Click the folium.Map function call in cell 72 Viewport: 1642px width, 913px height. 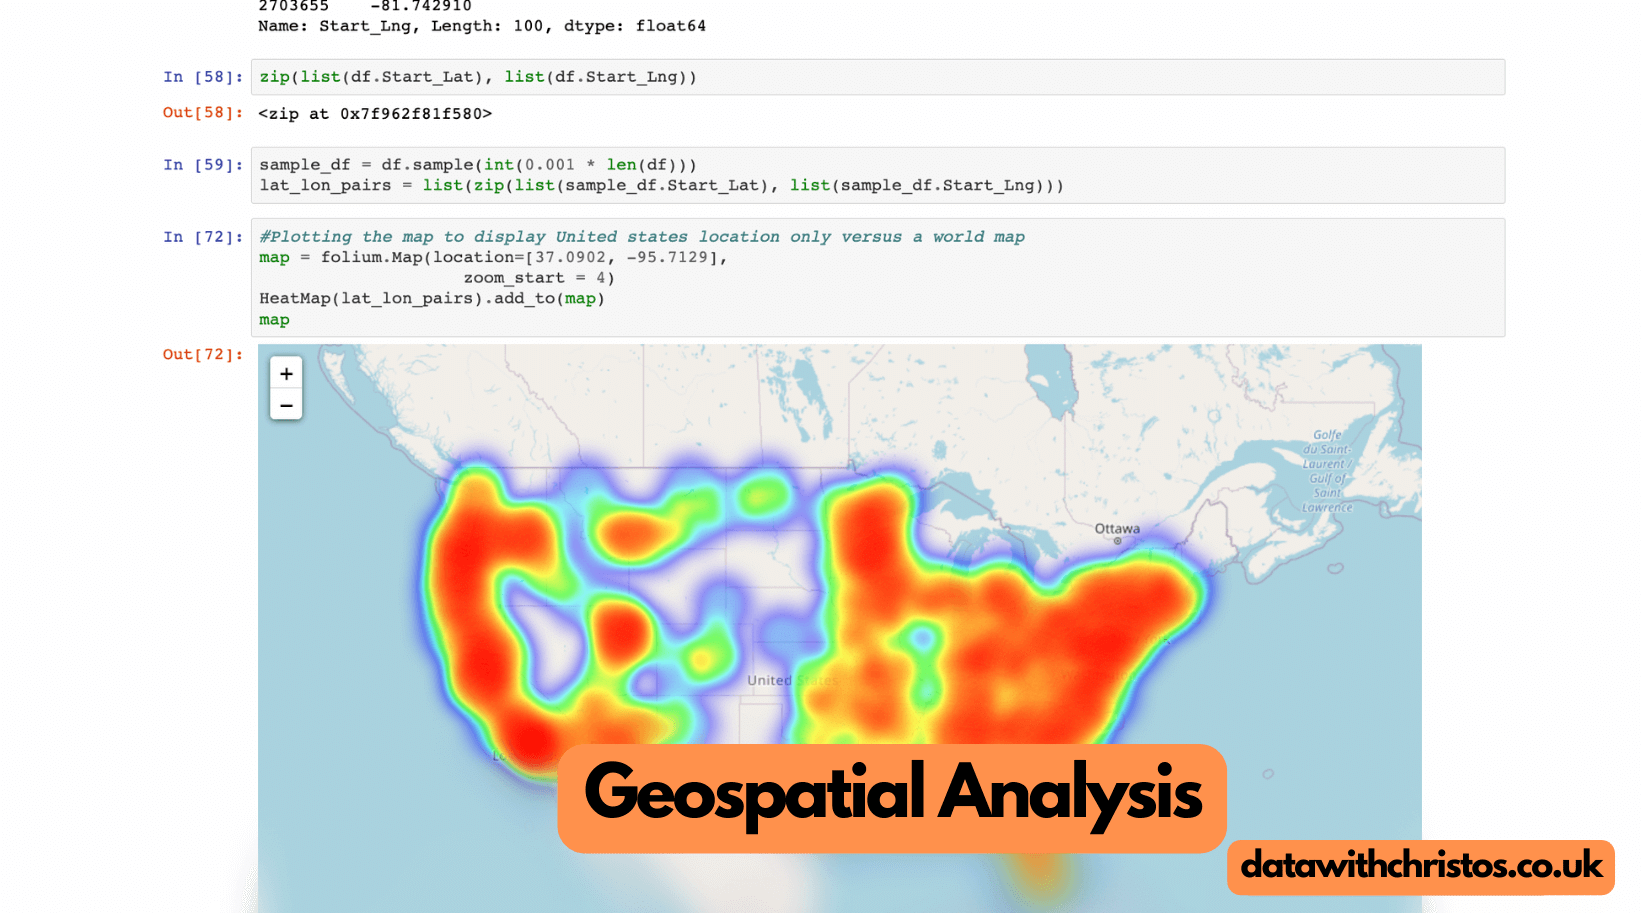tap(369, 257)
